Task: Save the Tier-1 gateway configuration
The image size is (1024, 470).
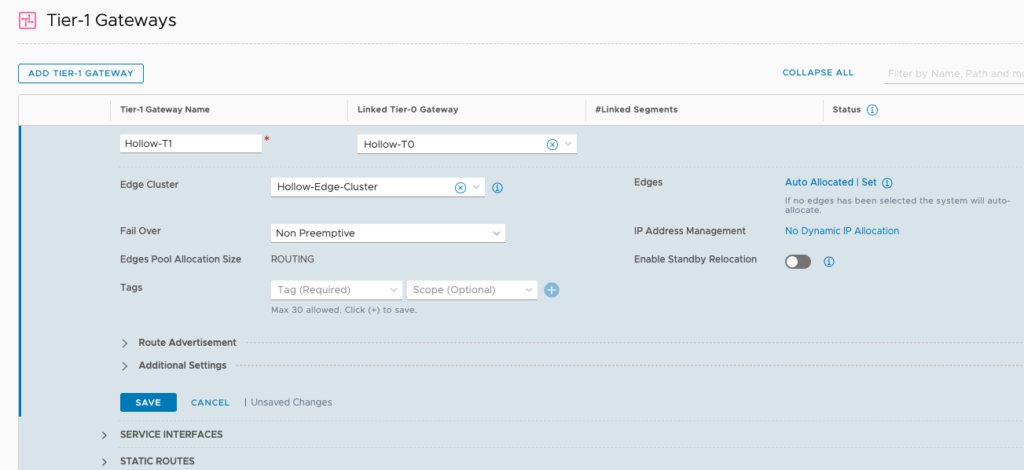Action: [x=148, y=402]
